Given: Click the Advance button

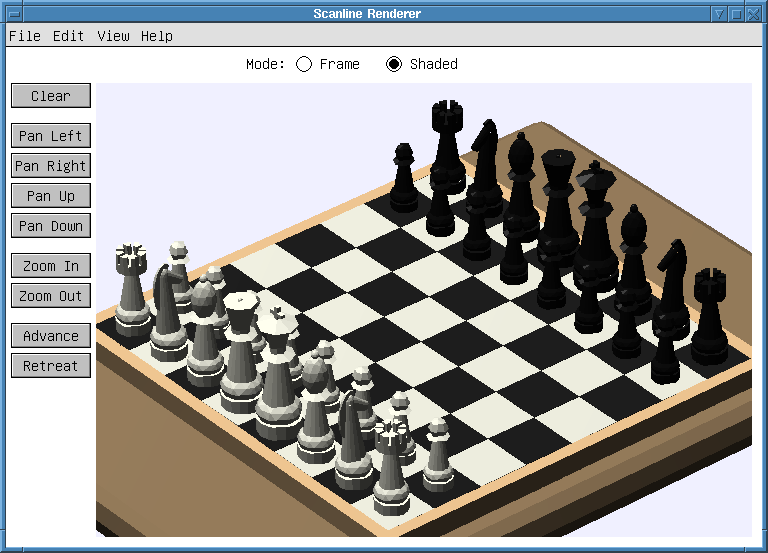Looking at the screenshot, I should pos(51,336).
